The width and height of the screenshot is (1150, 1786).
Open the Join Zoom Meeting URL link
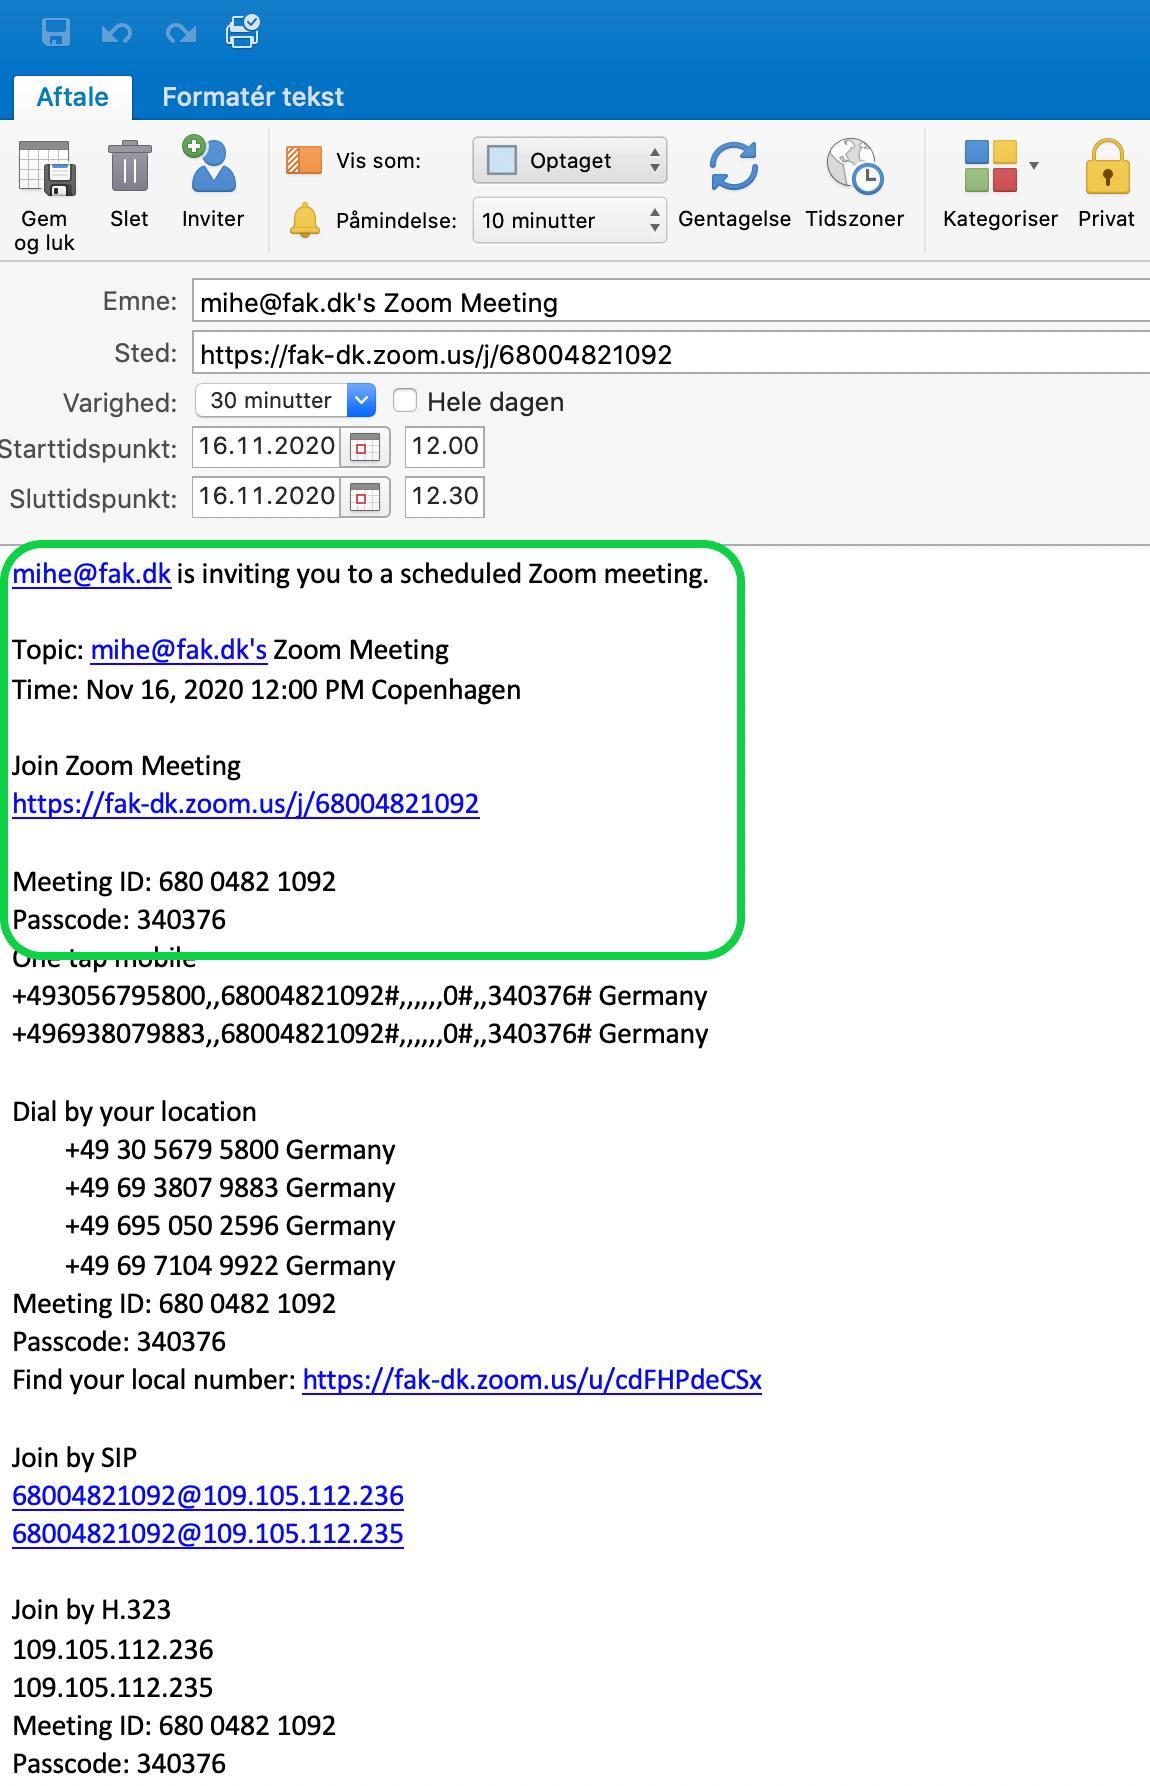[246, 804]
